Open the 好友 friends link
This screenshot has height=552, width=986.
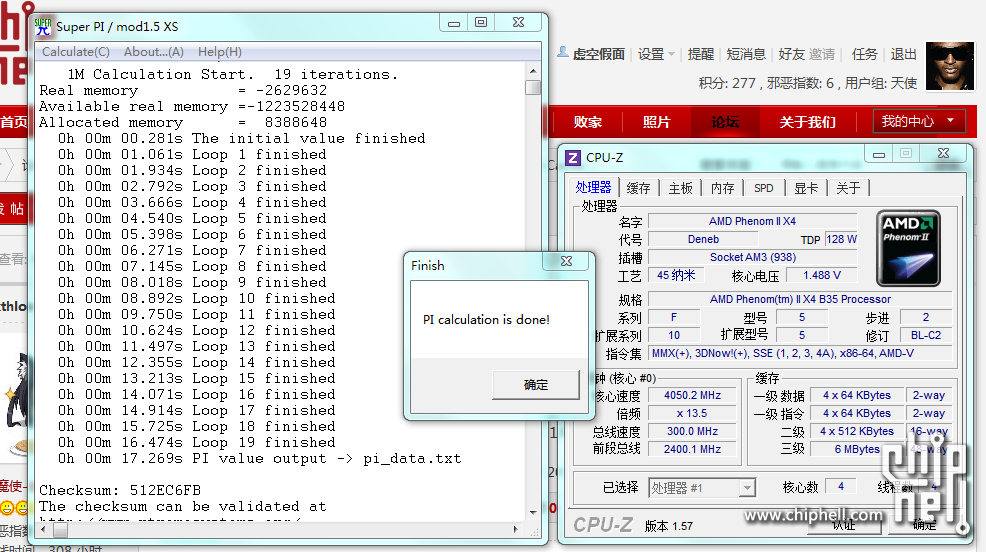click(x=792, y=54)
